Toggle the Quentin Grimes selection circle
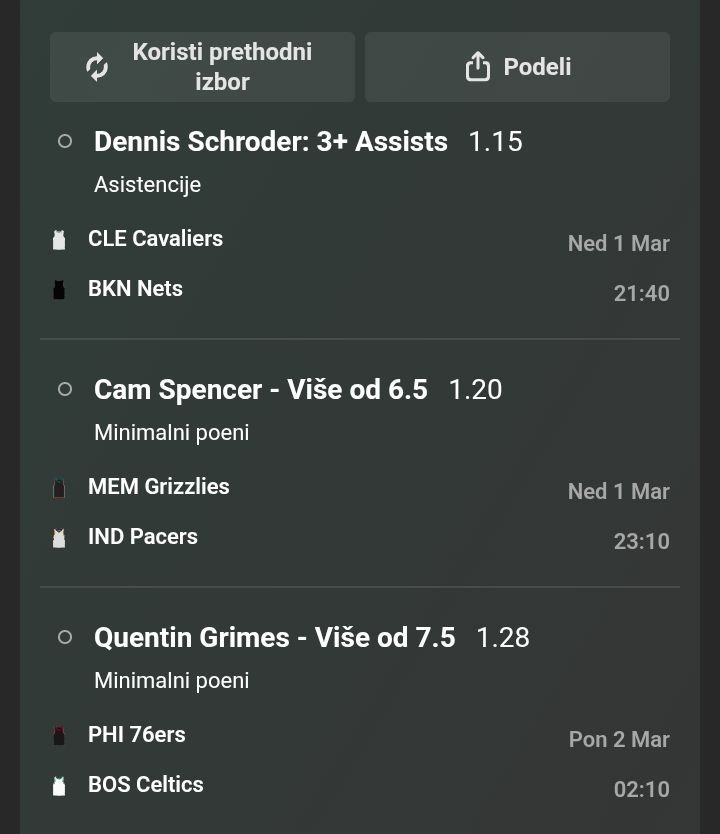The width and height of the screenshot is (720, 834). pos(65,638)
